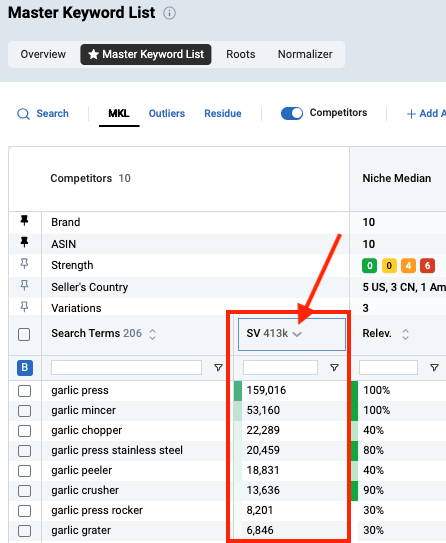Tick the select-all Search Terms checkbox
Viewport: 446px width, 543px height.
click(24, 335)
